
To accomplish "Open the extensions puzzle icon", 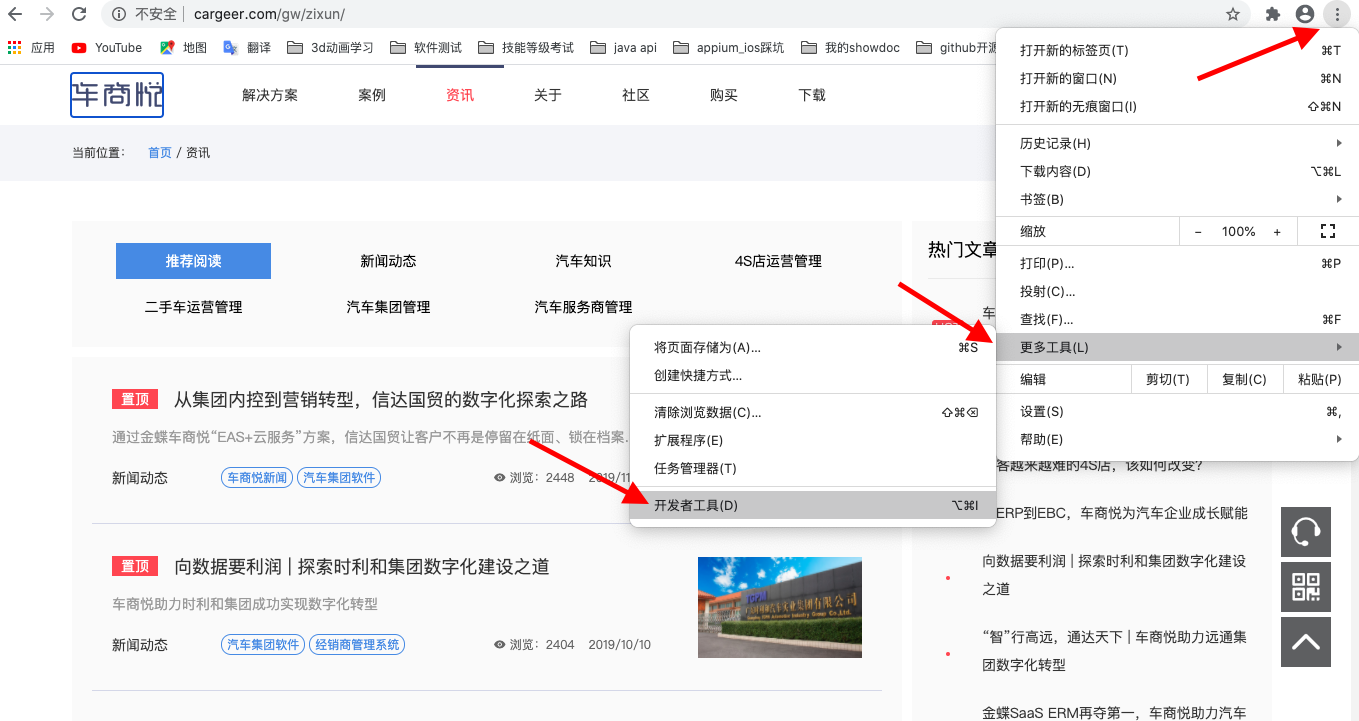I will click(1273, 15).
